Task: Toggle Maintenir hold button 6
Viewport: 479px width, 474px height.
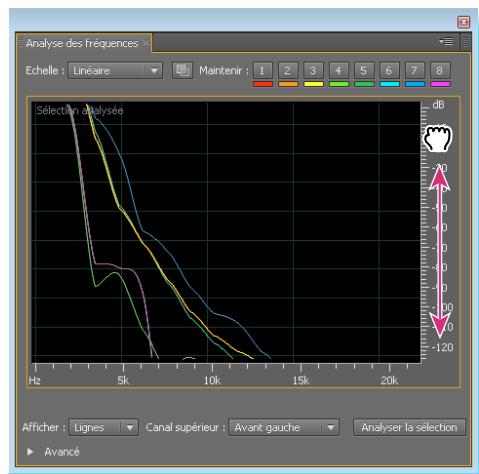Action: tap(390, 70)
